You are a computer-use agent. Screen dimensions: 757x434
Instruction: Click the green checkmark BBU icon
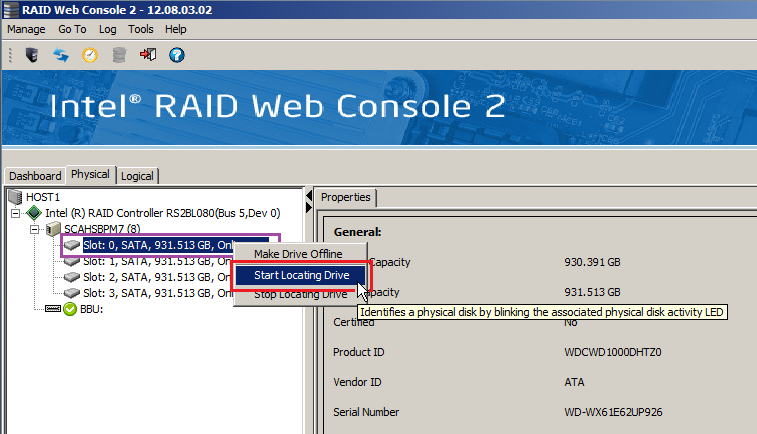click(70, 309)
